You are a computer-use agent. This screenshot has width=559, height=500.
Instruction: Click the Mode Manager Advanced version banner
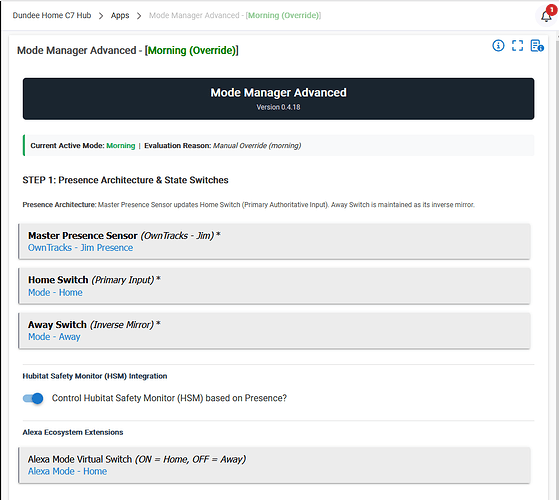[x=278, y=99]
